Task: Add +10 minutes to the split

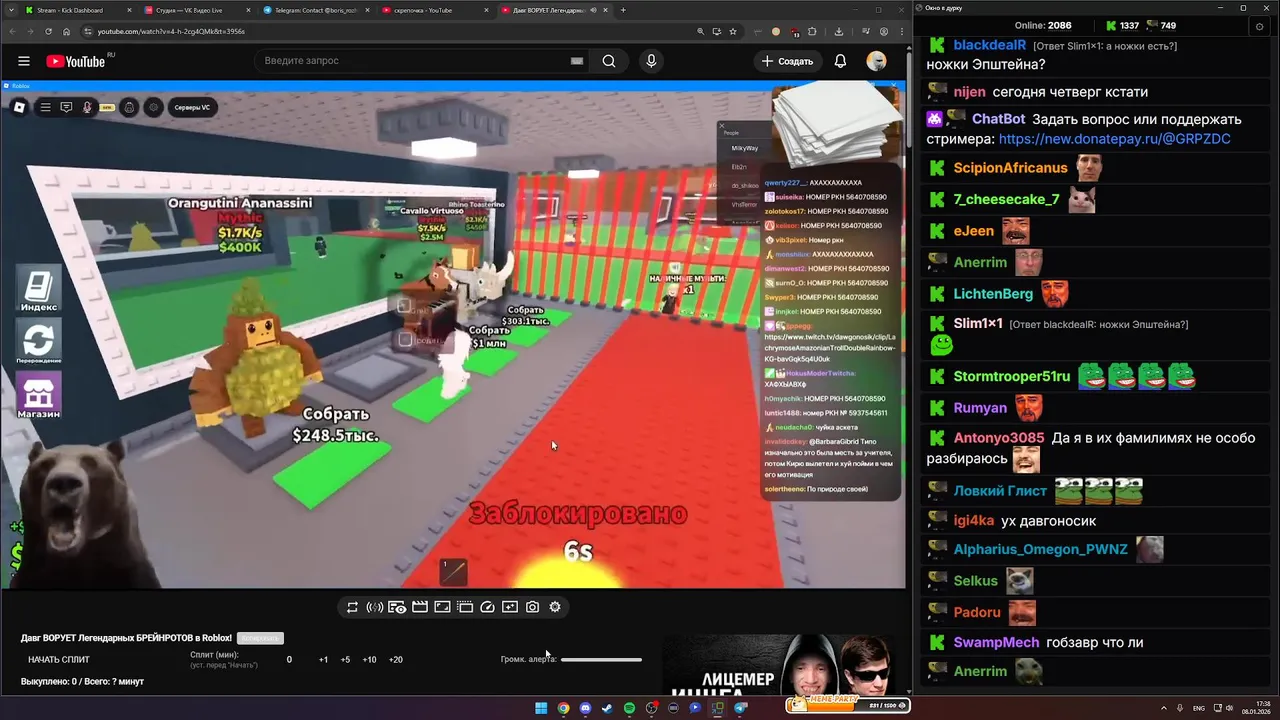Action: tap(369, 660)
